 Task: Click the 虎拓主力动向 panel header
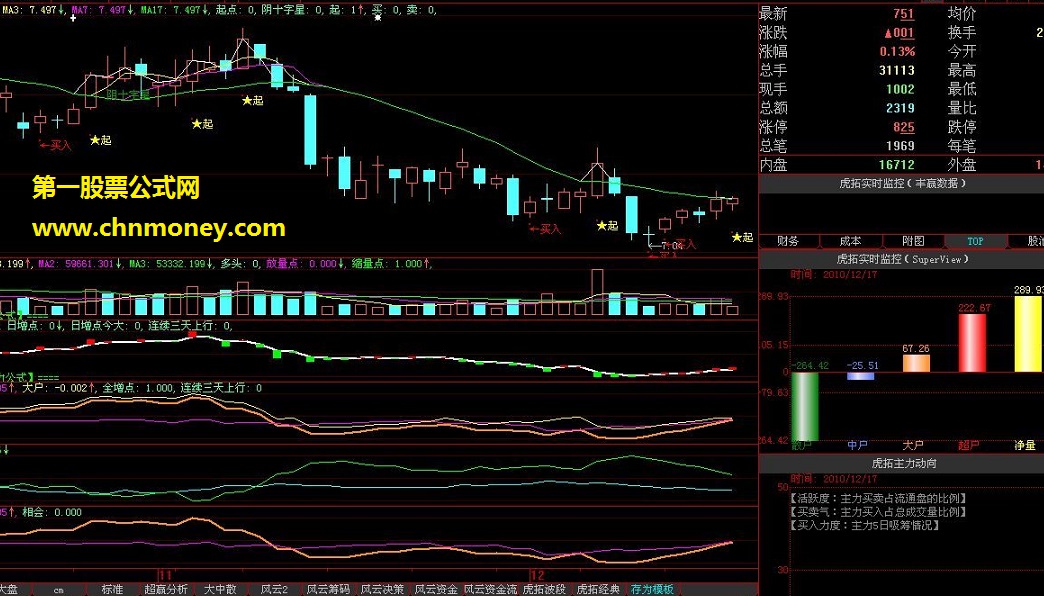pyautogui.click(x=902, y=463)
